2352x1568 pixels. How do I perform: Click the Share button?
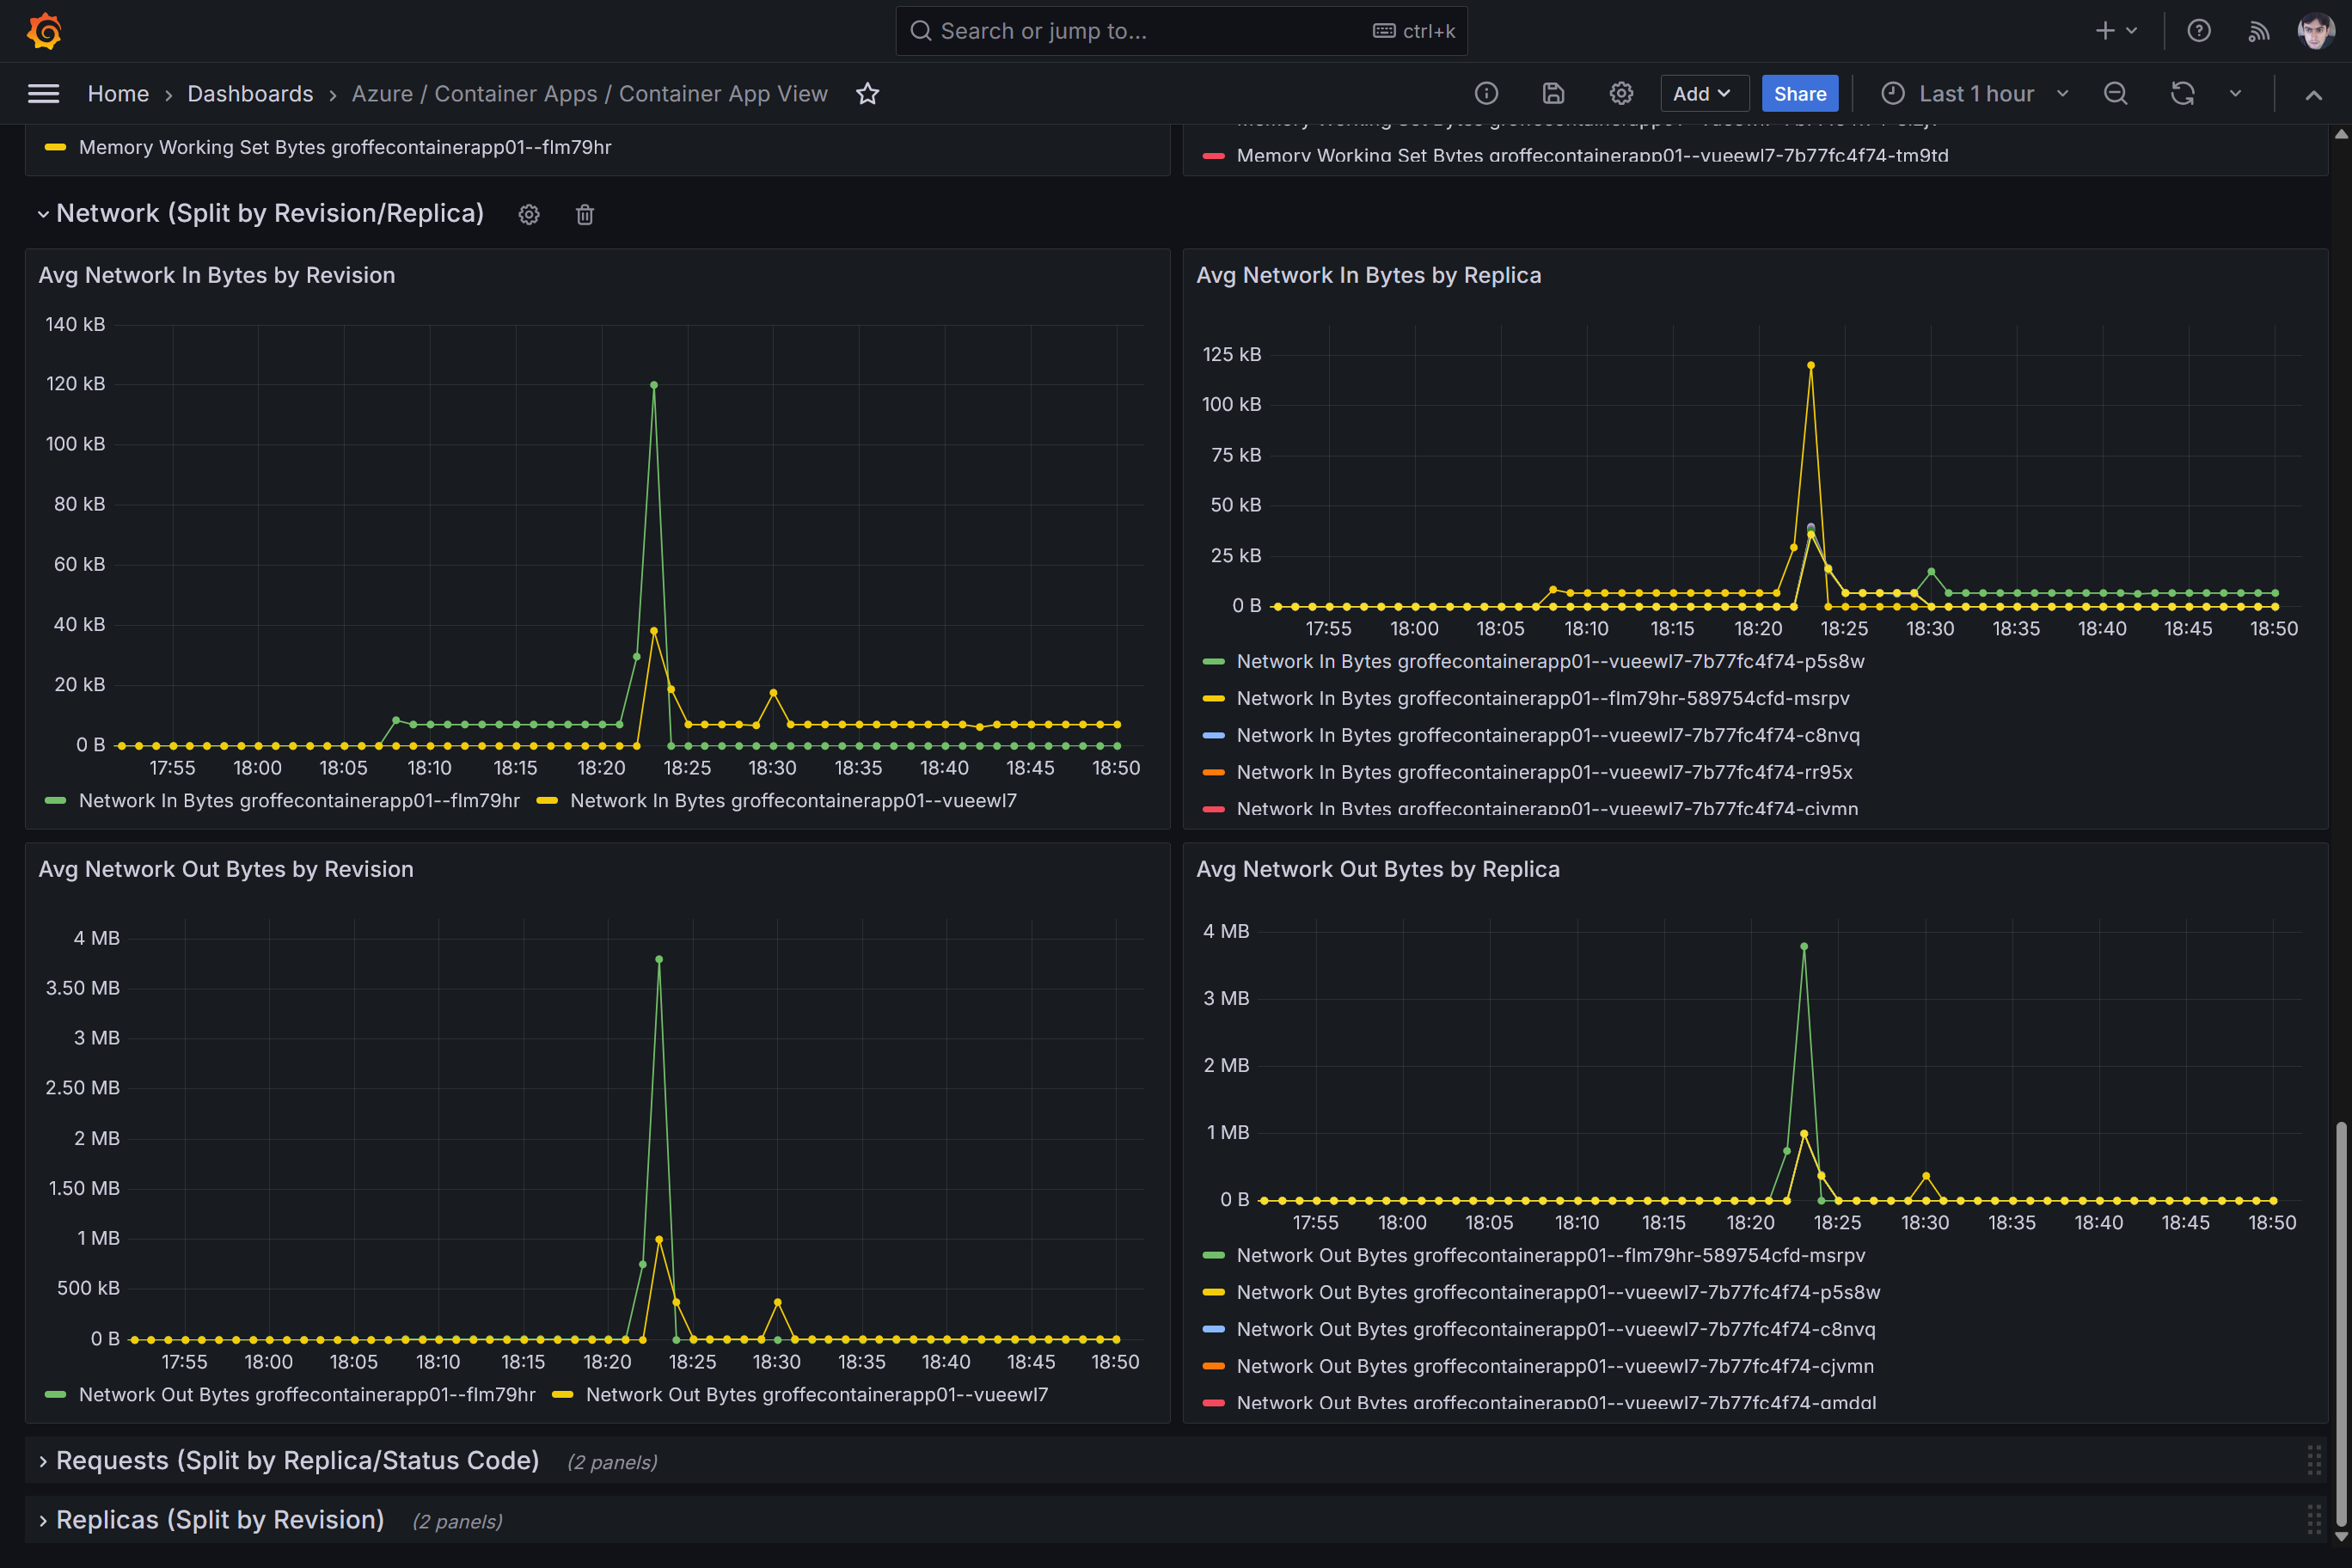point(1799,94)
